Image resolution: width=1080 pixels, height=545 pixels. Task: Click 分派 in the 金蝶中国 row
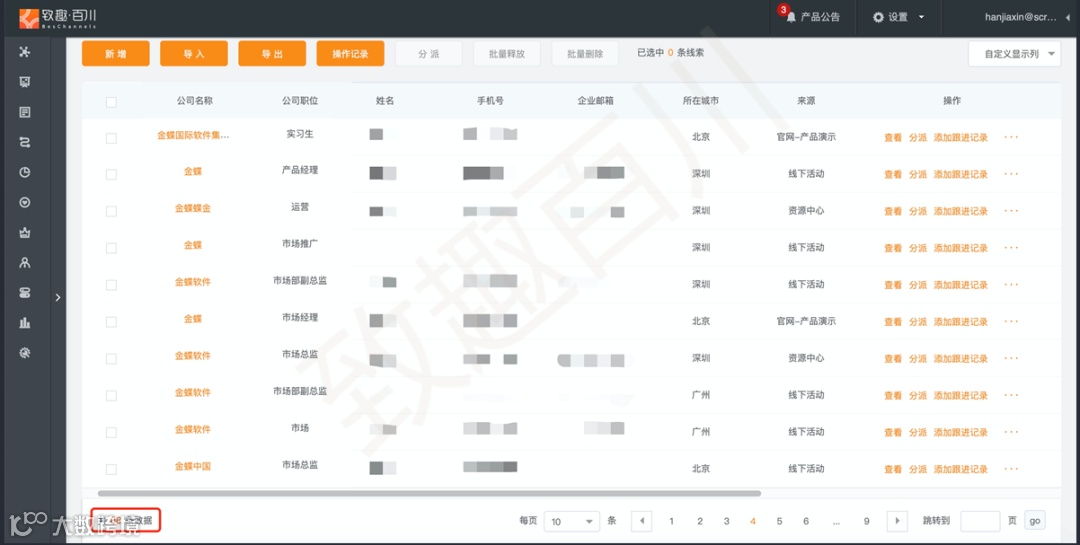[918, 469]
